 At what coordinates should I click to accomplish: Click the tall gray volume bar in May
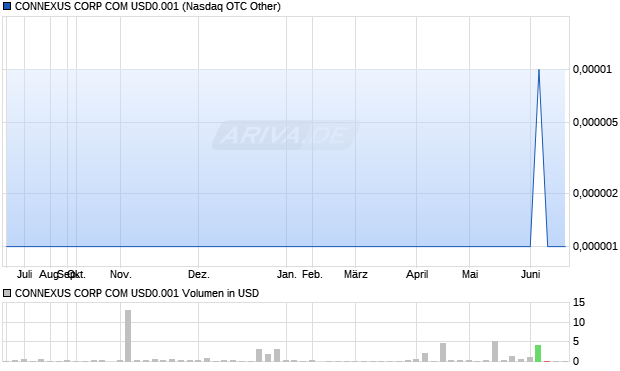495,351
